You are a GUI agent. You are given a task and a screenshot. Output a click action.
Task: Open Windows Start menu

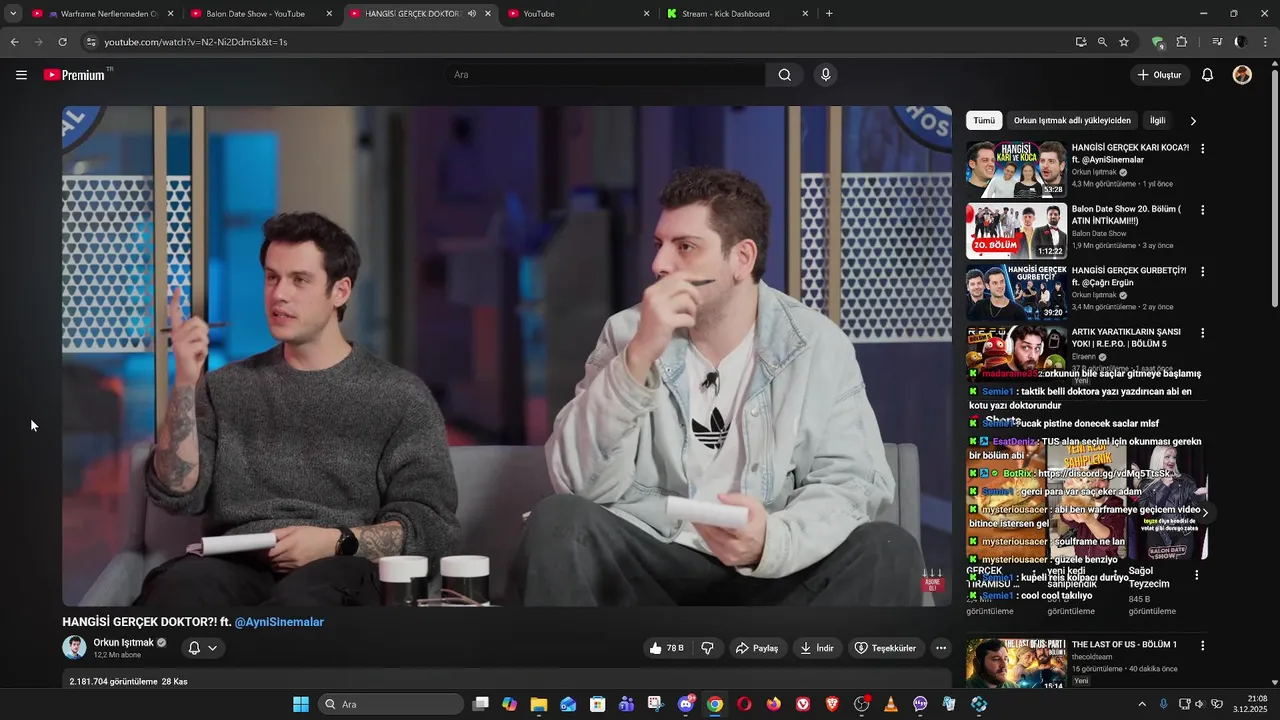point(300,704)
